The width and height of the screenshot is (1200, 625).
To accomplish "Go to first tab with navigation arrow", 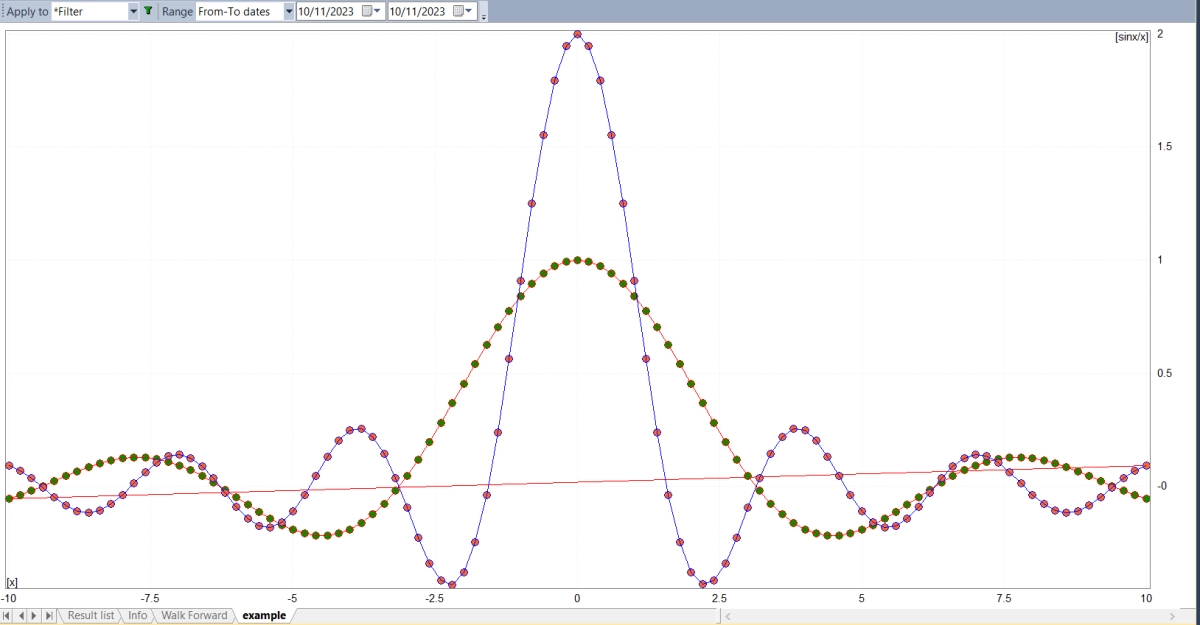I will click(8, 615).
